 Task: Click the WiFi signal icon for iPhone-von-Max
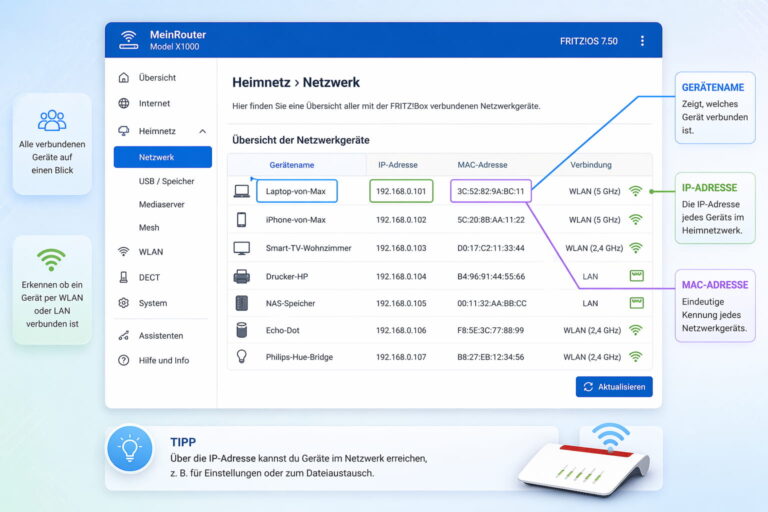tap(636, 219)
